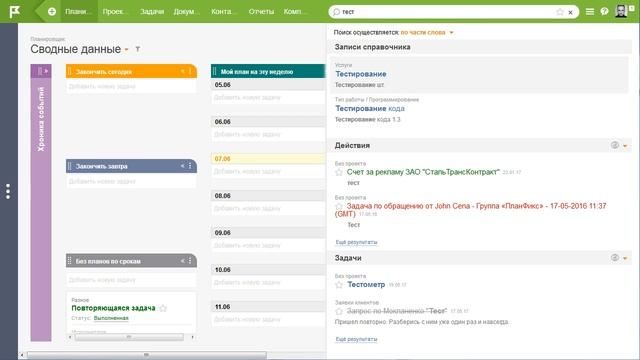Open the Отчеты menu tab
The height and width of the screenshot is (360, 640).
tap(261, 11)
